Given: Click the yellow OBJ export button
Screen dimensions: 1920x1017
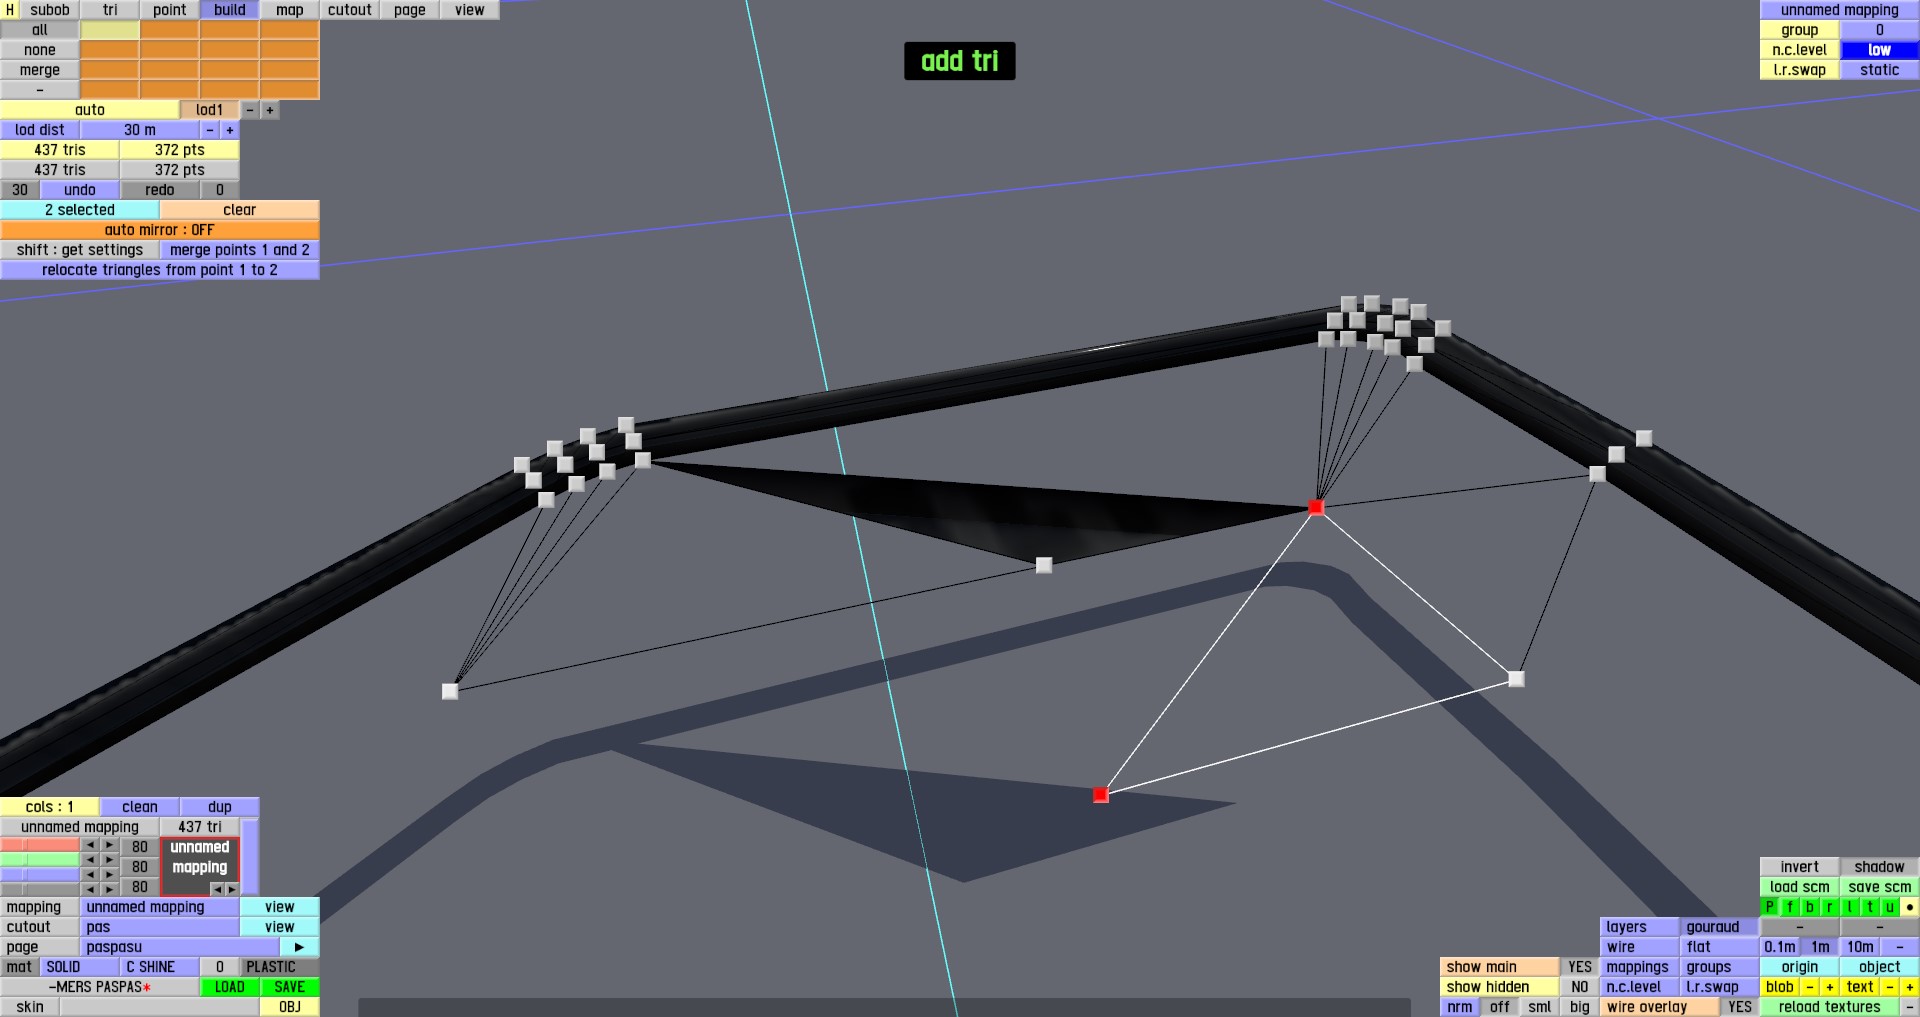Looking at the screenshot, I should point(289,1007).
